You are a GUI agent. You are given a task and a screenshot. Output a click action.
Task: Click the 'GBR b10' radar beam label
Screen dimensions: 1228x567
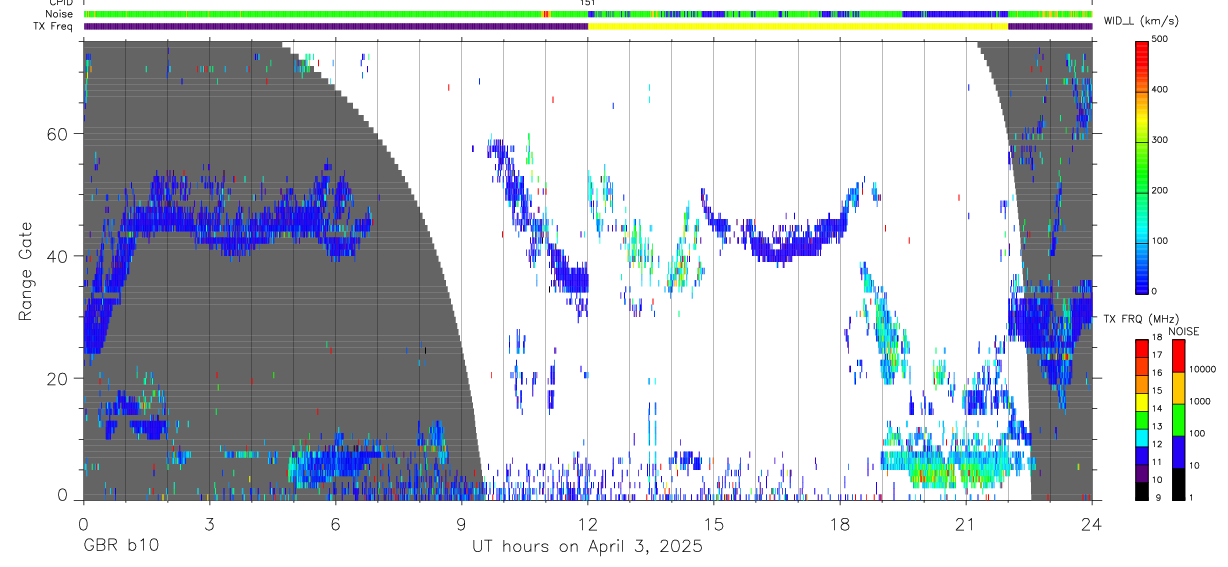pyautogui.click(x=120, y=547)
